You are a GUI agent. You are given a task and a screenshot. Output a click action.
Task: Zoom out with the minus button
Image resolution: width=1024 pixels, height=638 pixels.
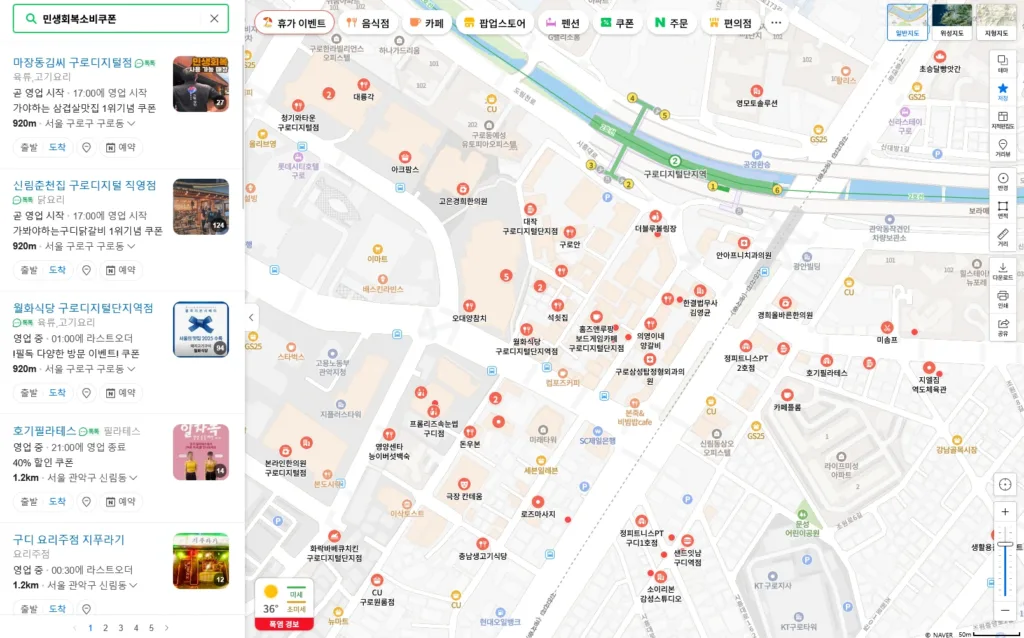coord(1005,611)
